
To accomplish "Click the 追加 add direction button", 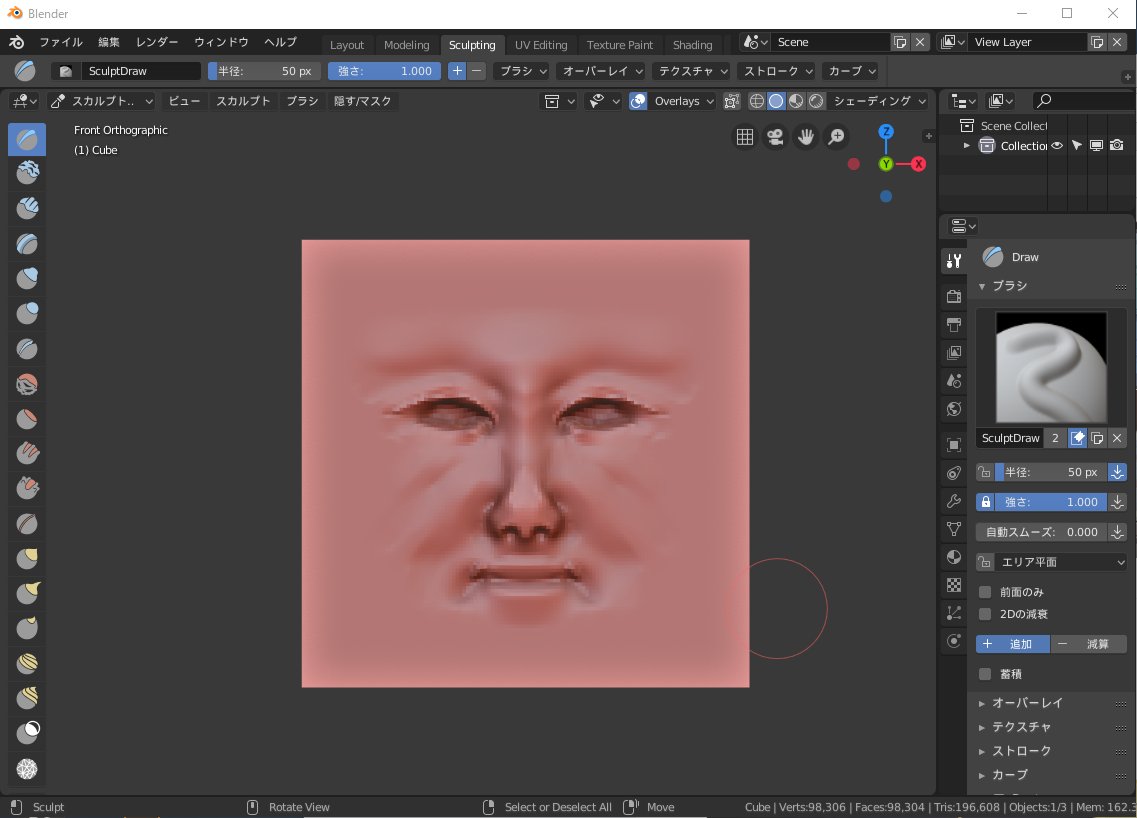I will click(1012, 644).
